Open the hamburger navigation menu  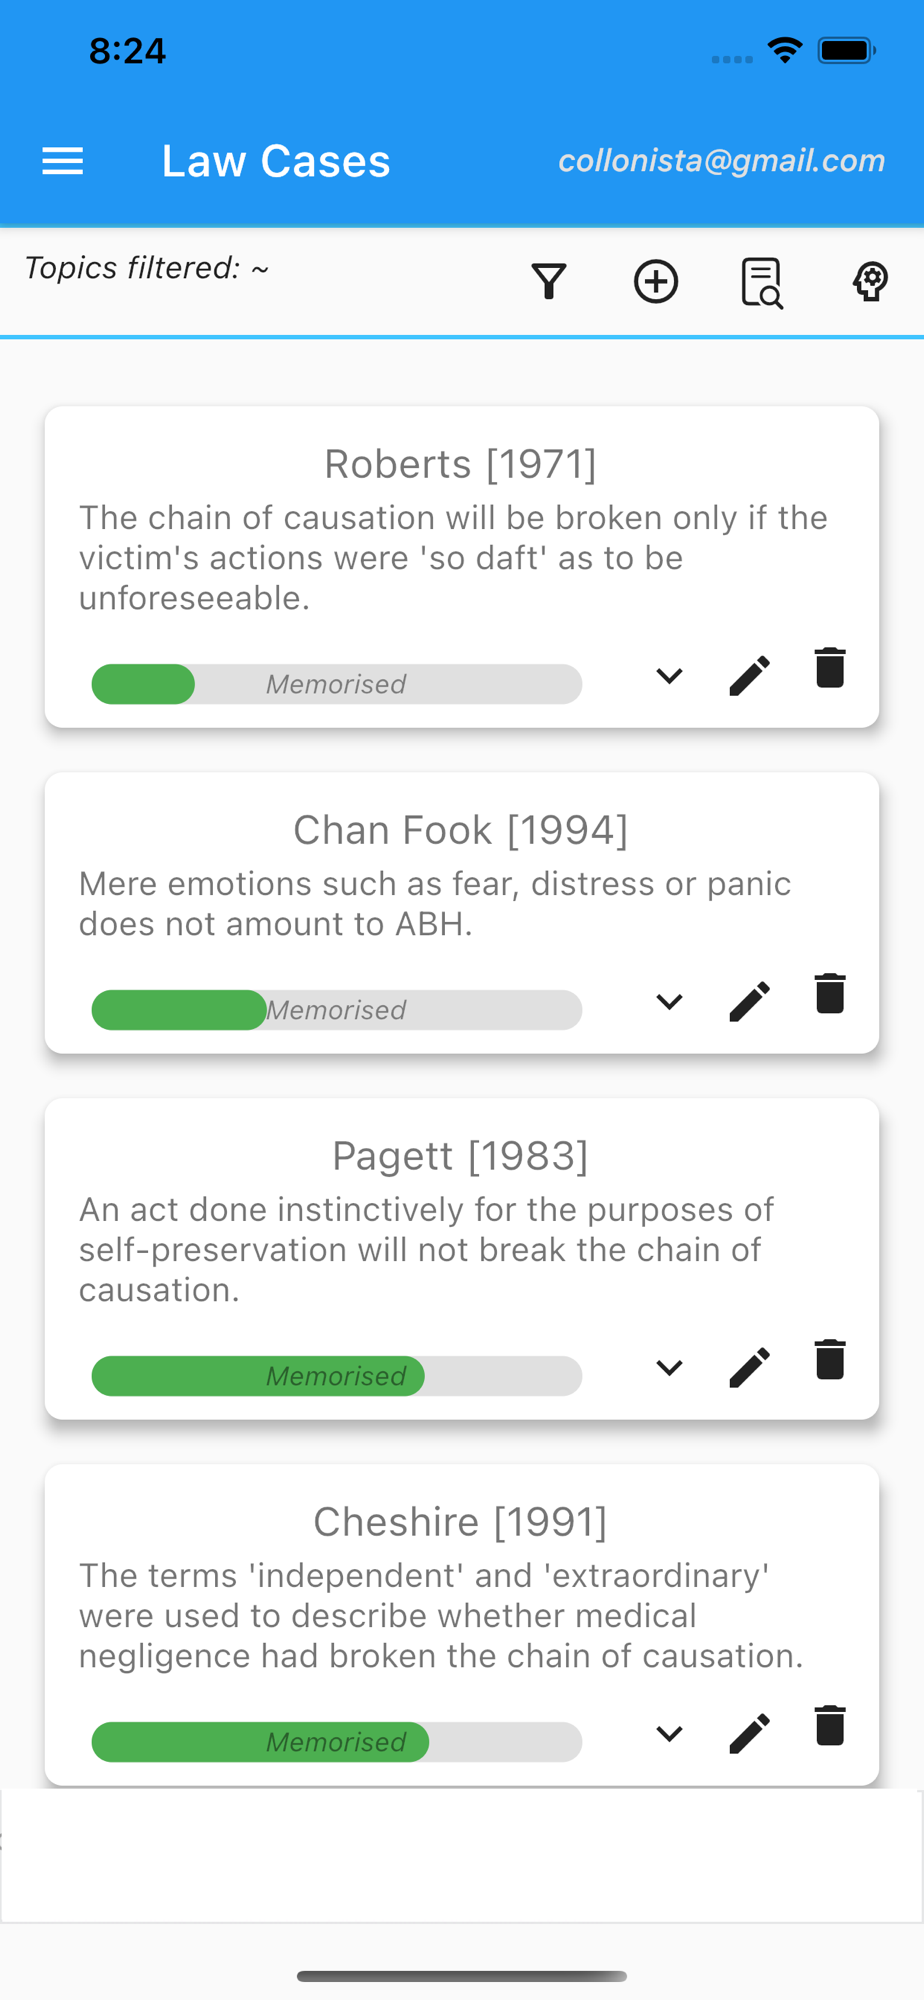[x=62, y=161]
